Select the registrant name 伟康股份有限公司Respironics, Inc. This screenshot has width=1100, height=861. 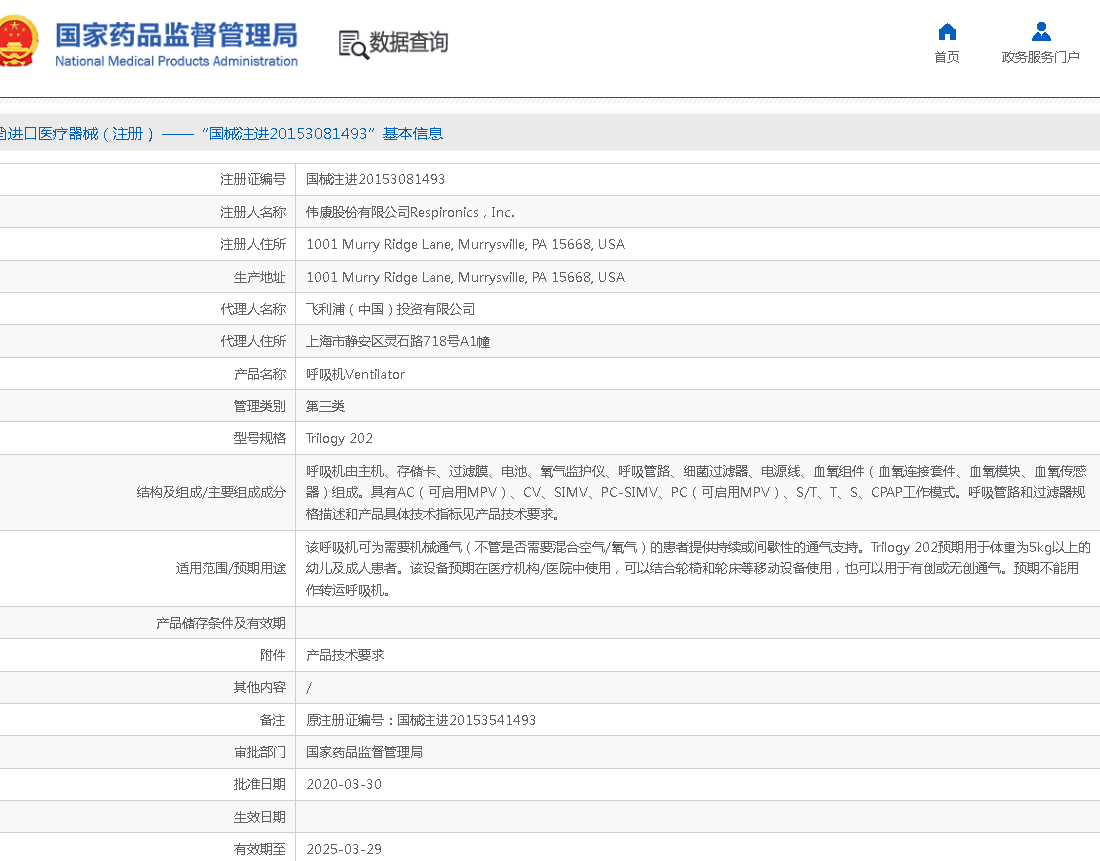[x=410, y=212]
